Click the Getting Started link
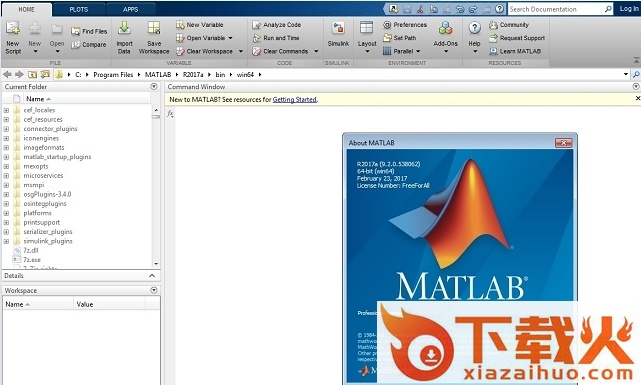The image size is (641, 385). coord(294,99)
